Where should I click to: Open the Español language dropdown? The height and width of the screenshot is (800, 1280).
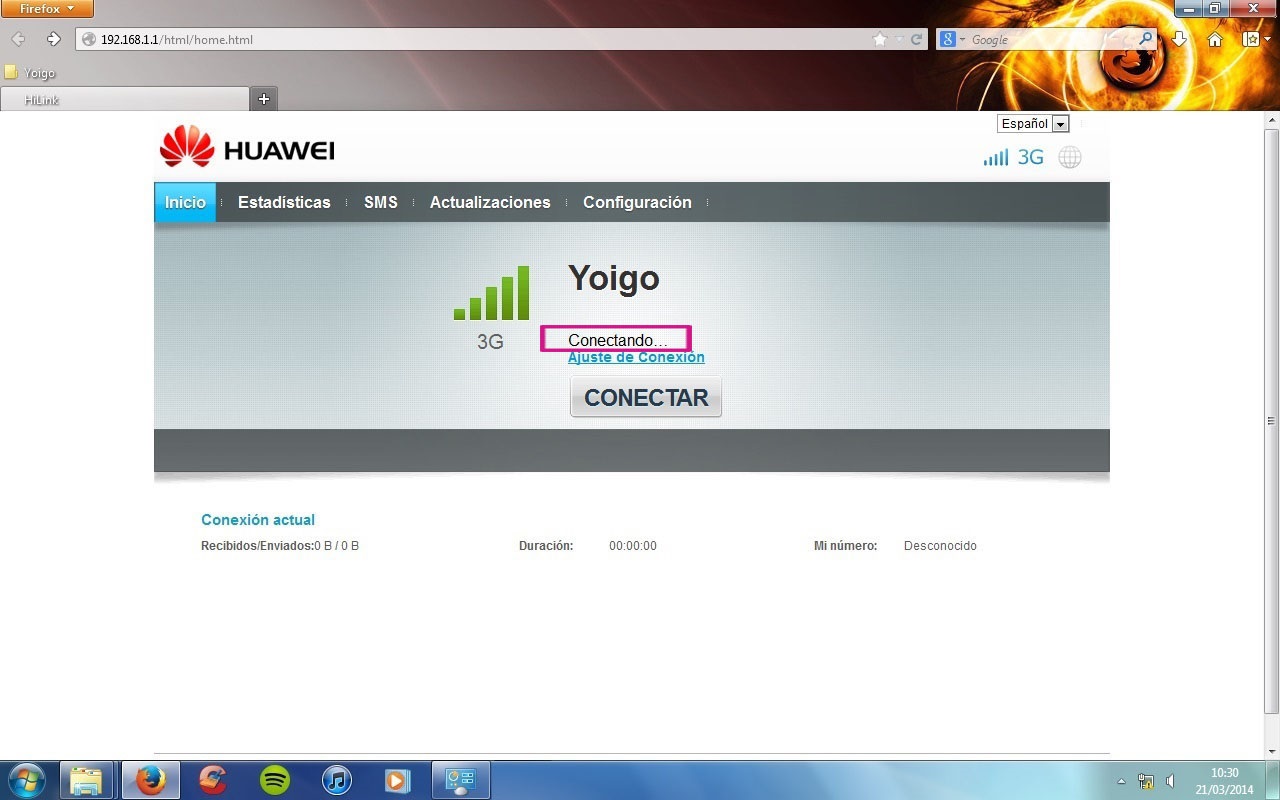(x=1033, y=124)
